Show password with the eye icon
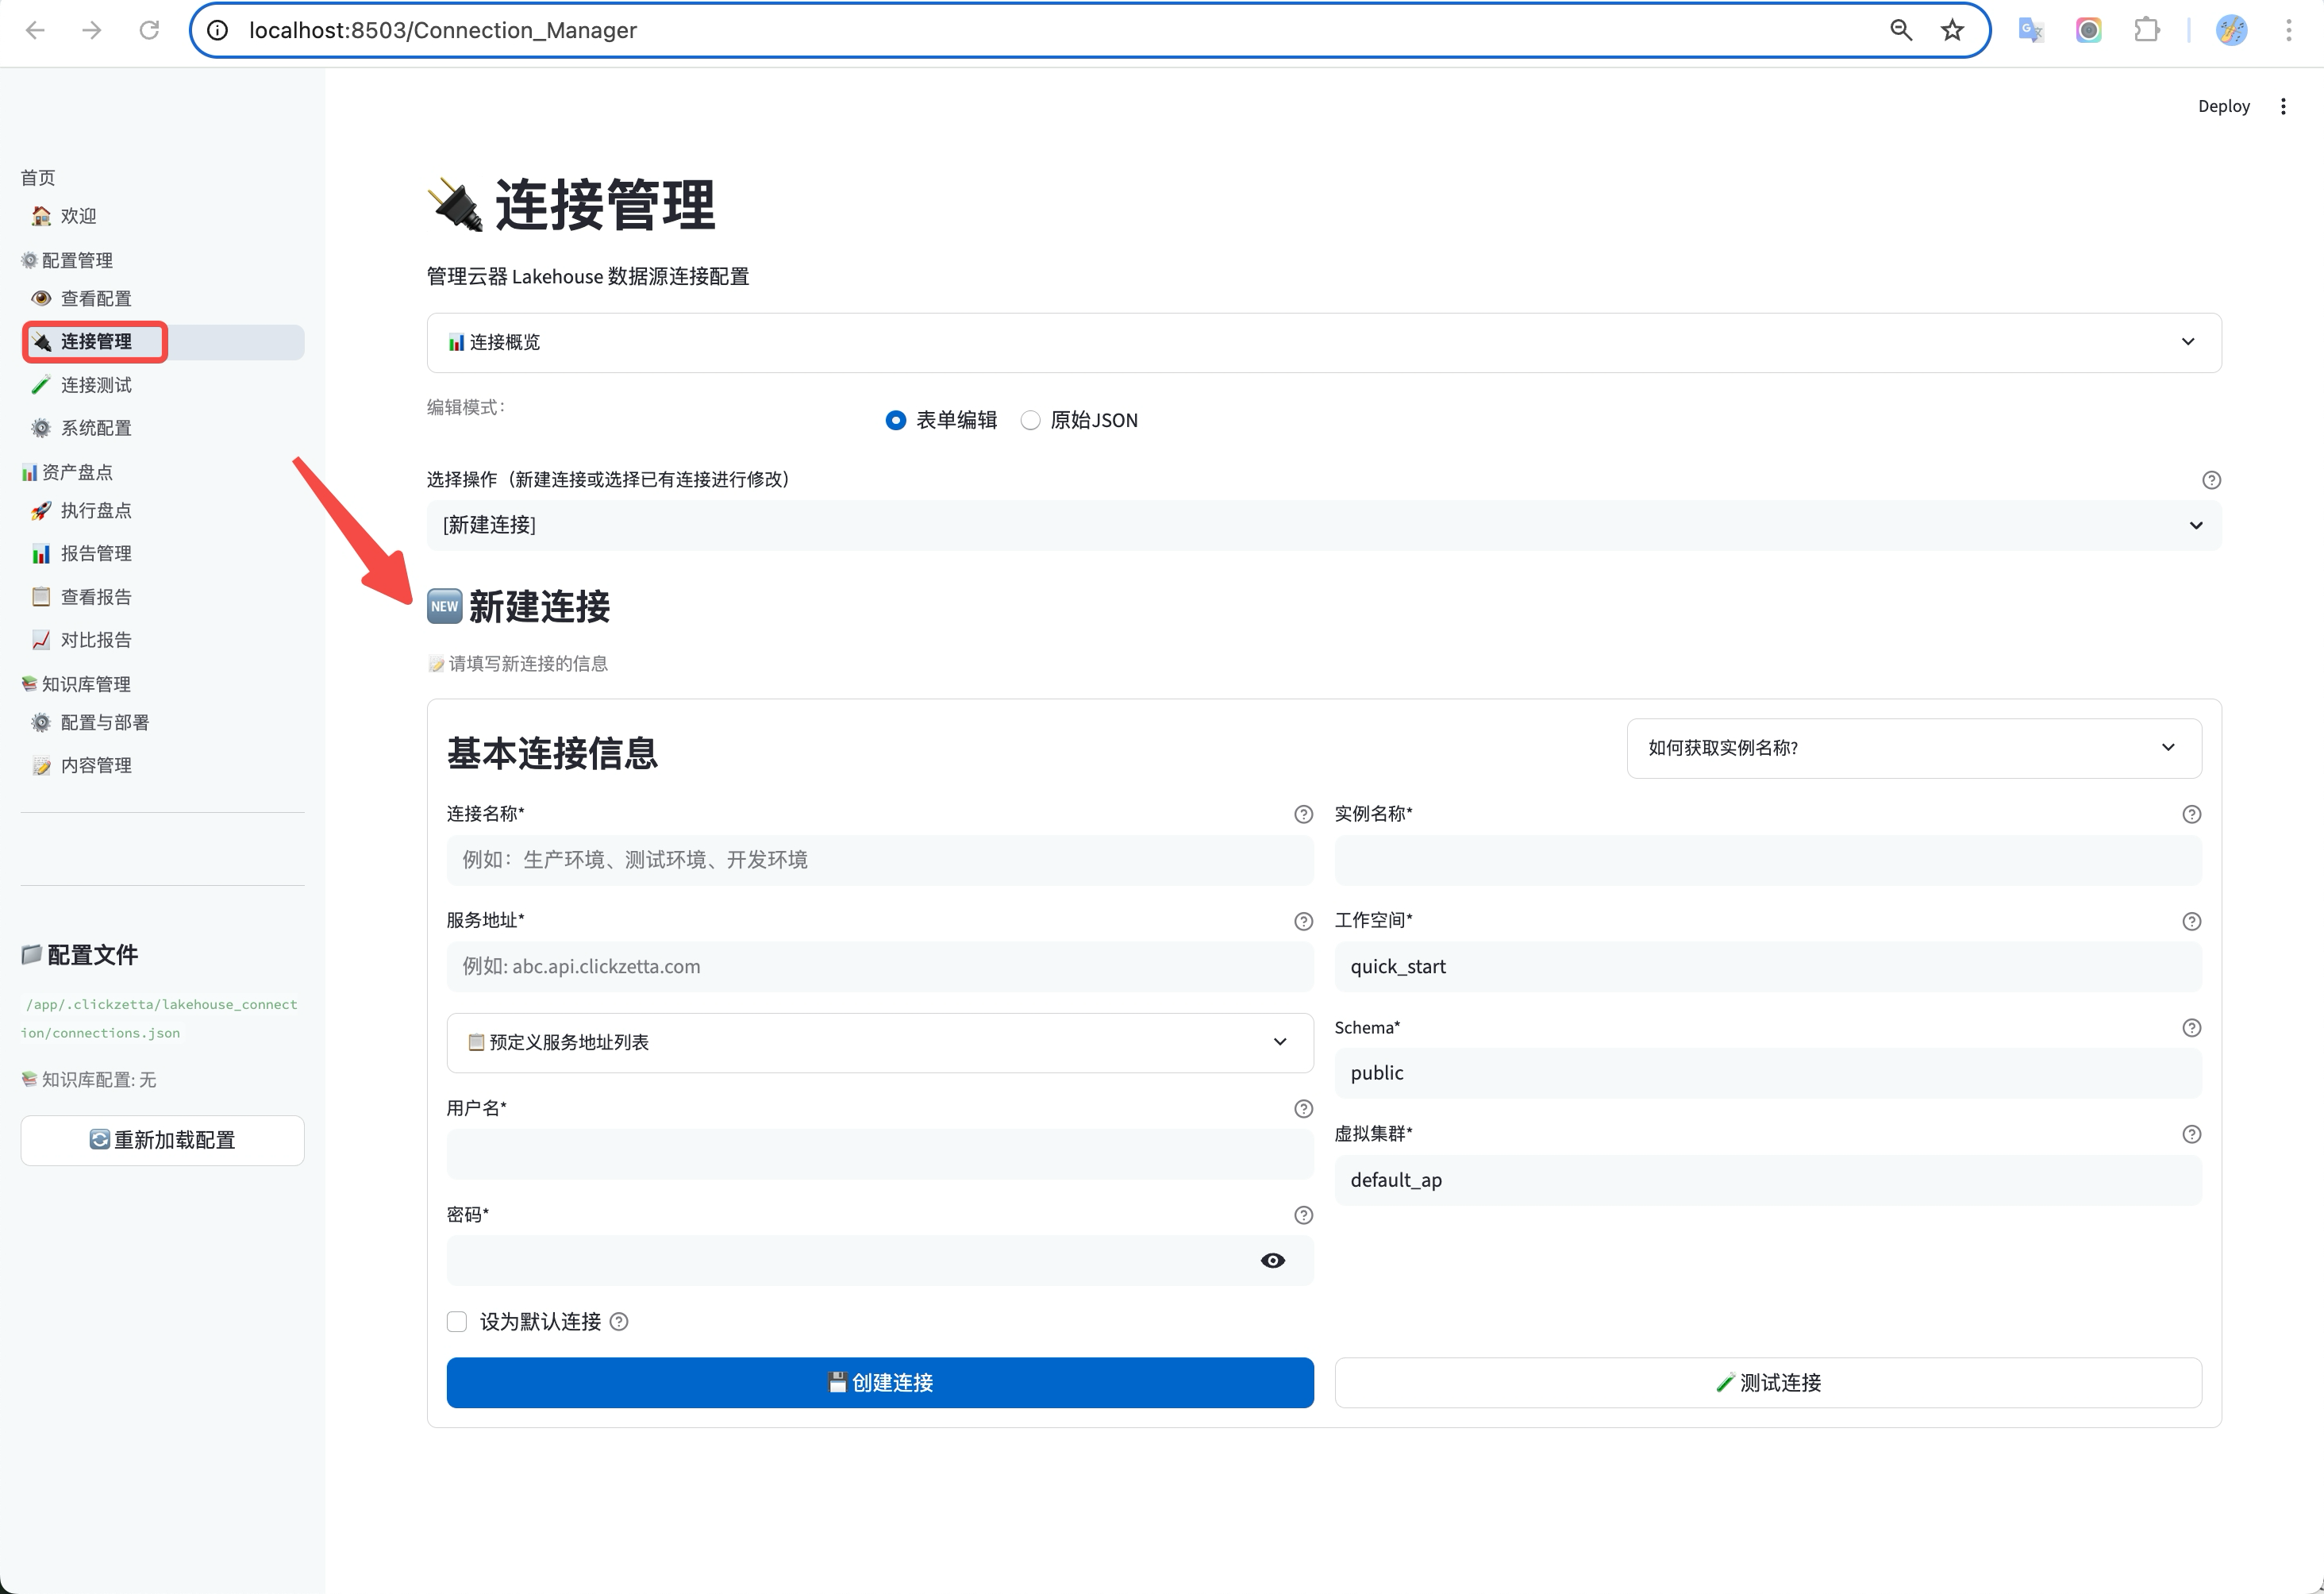This screenshot has height=1594, width=2324. click(x=1272, y=1260)
